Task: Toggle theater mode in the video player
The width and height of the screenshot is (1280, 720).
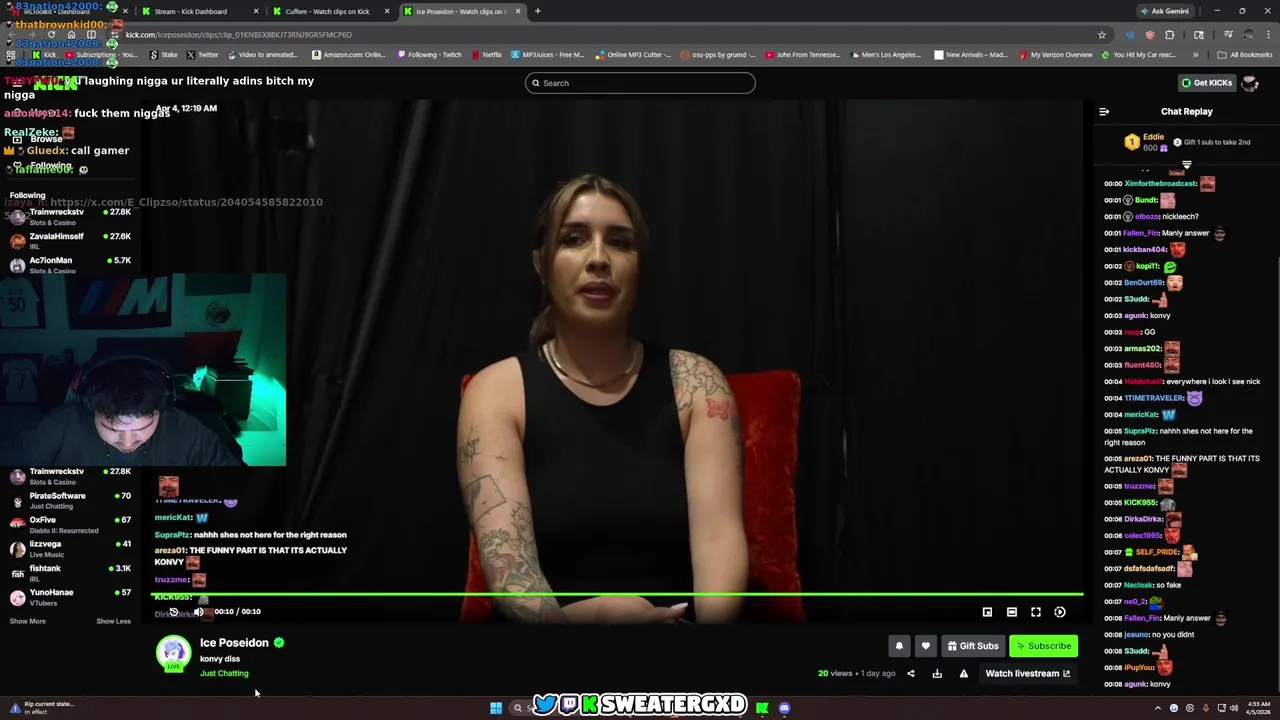Action: click(1011, 612)
